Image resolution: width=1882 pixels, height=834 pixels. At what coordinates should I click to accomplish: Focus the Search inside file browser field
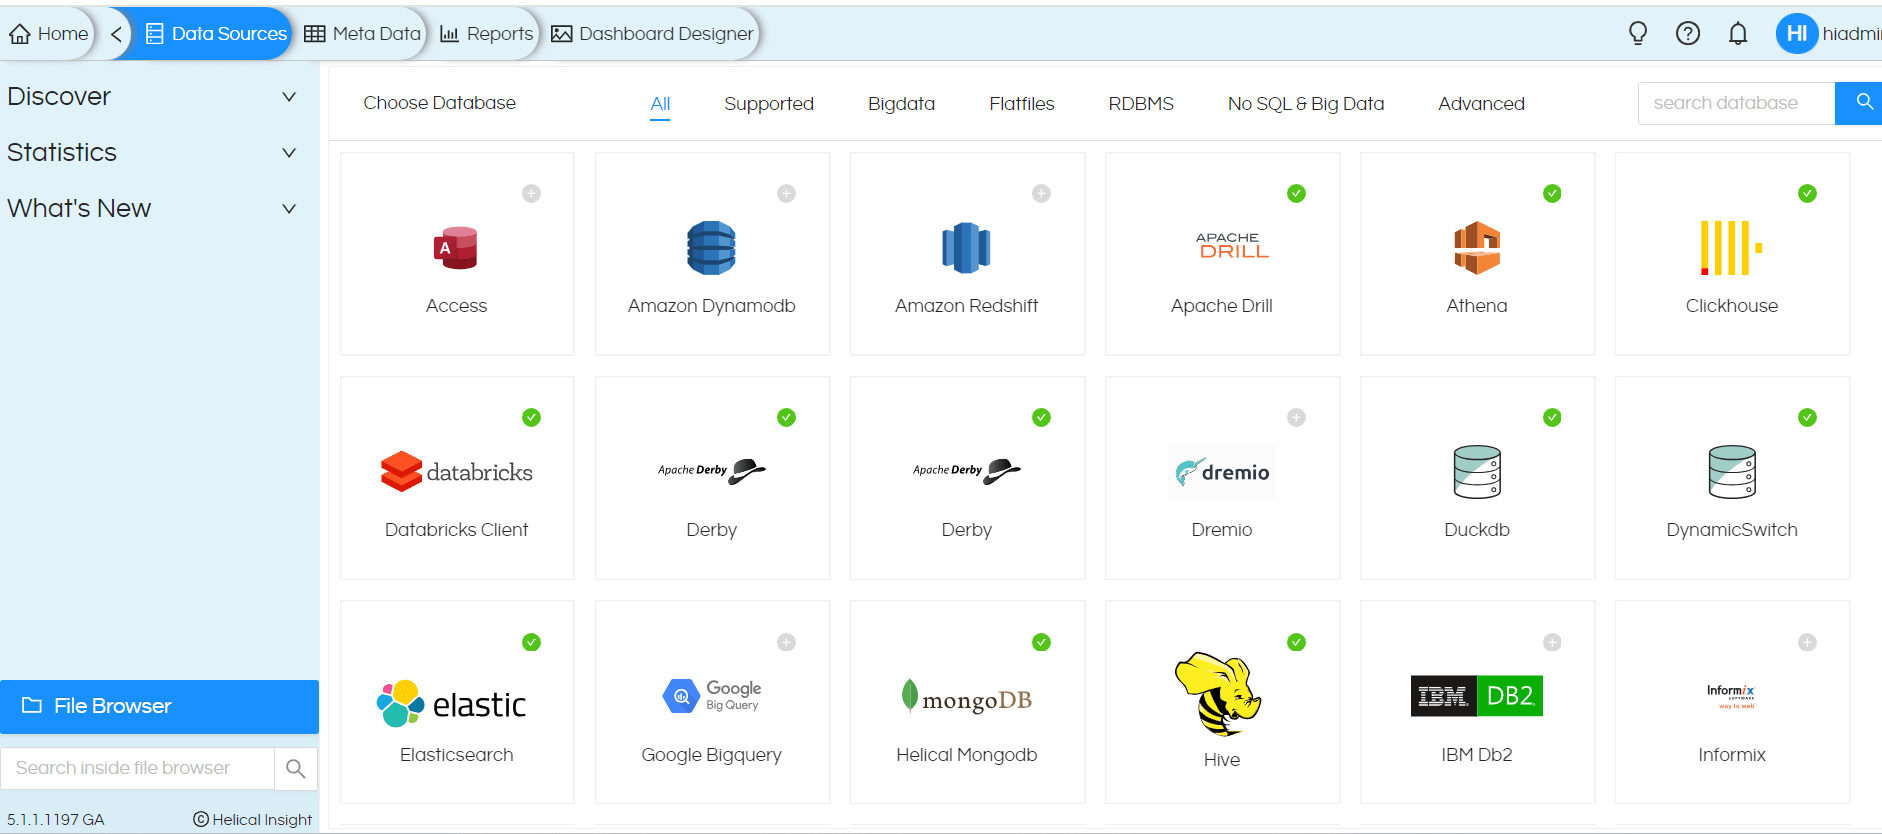(137, 768)
